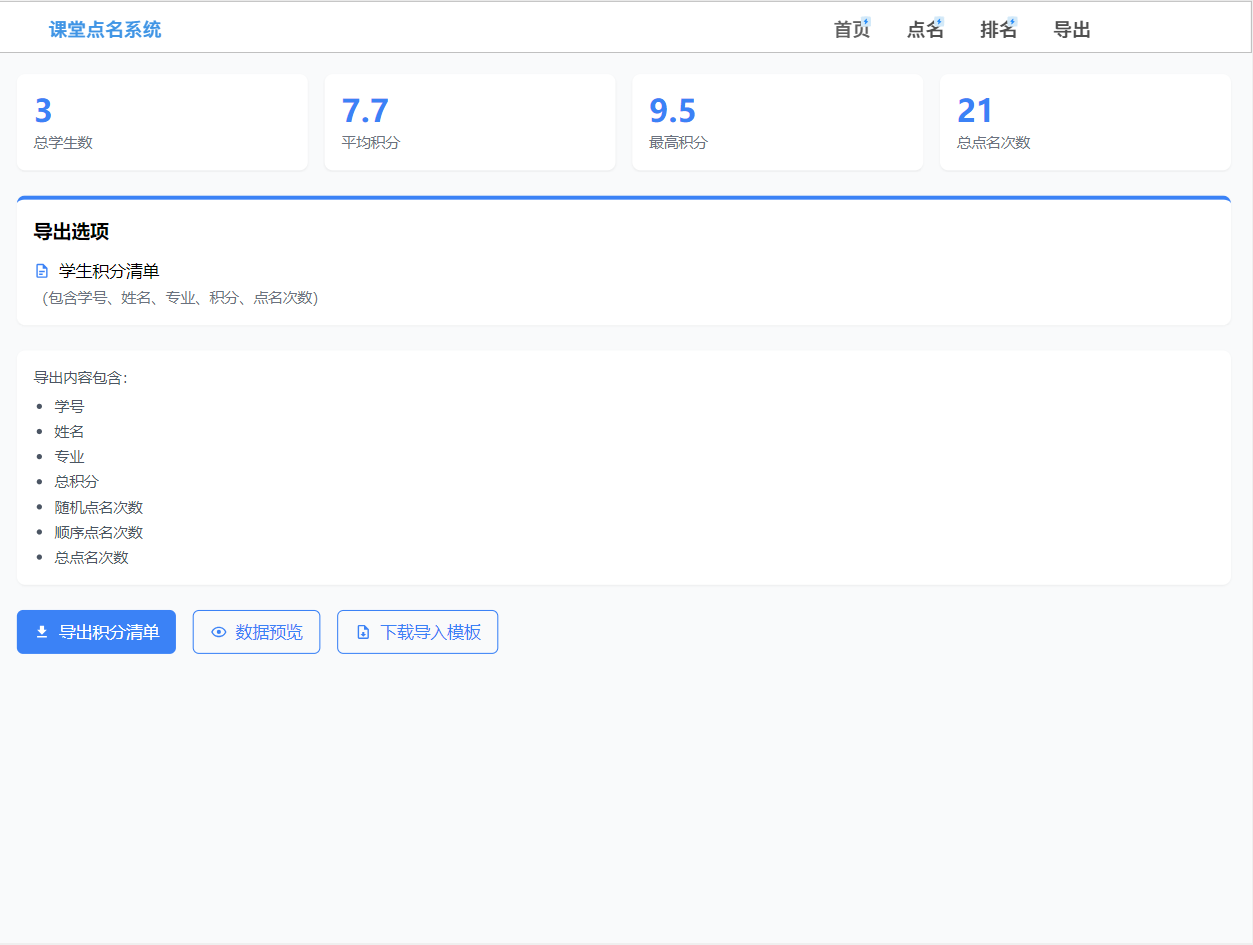Open the 排名 ranking page
Image resolution: width=1253 pixels, height=945 pixels.
point(997,30)
